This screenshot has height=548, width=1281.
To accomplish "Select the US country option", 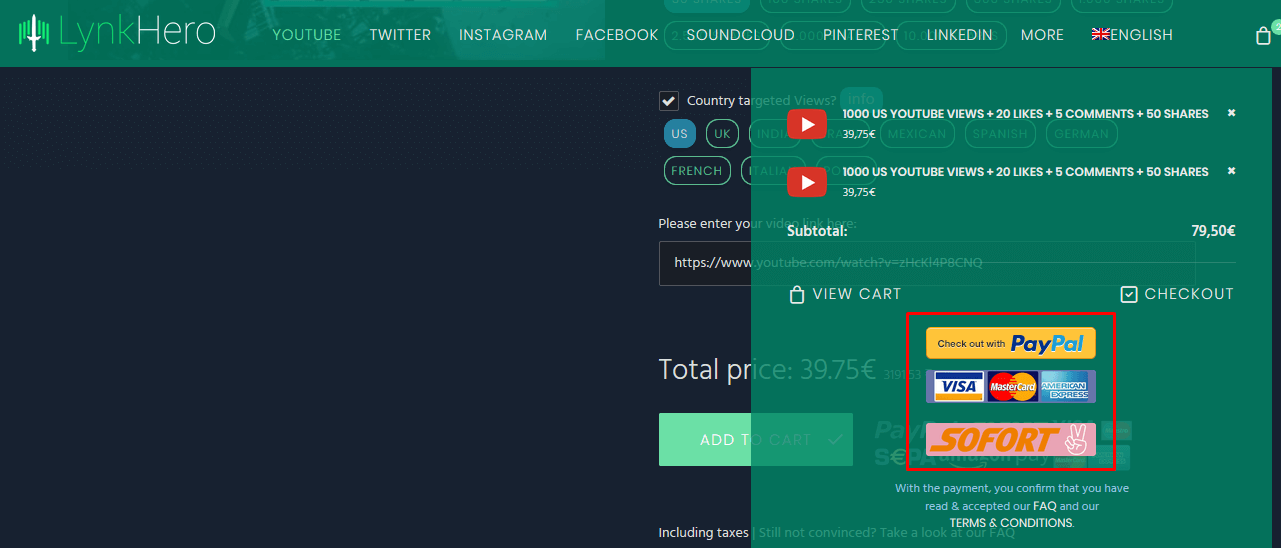I will [x=680, y=134].
